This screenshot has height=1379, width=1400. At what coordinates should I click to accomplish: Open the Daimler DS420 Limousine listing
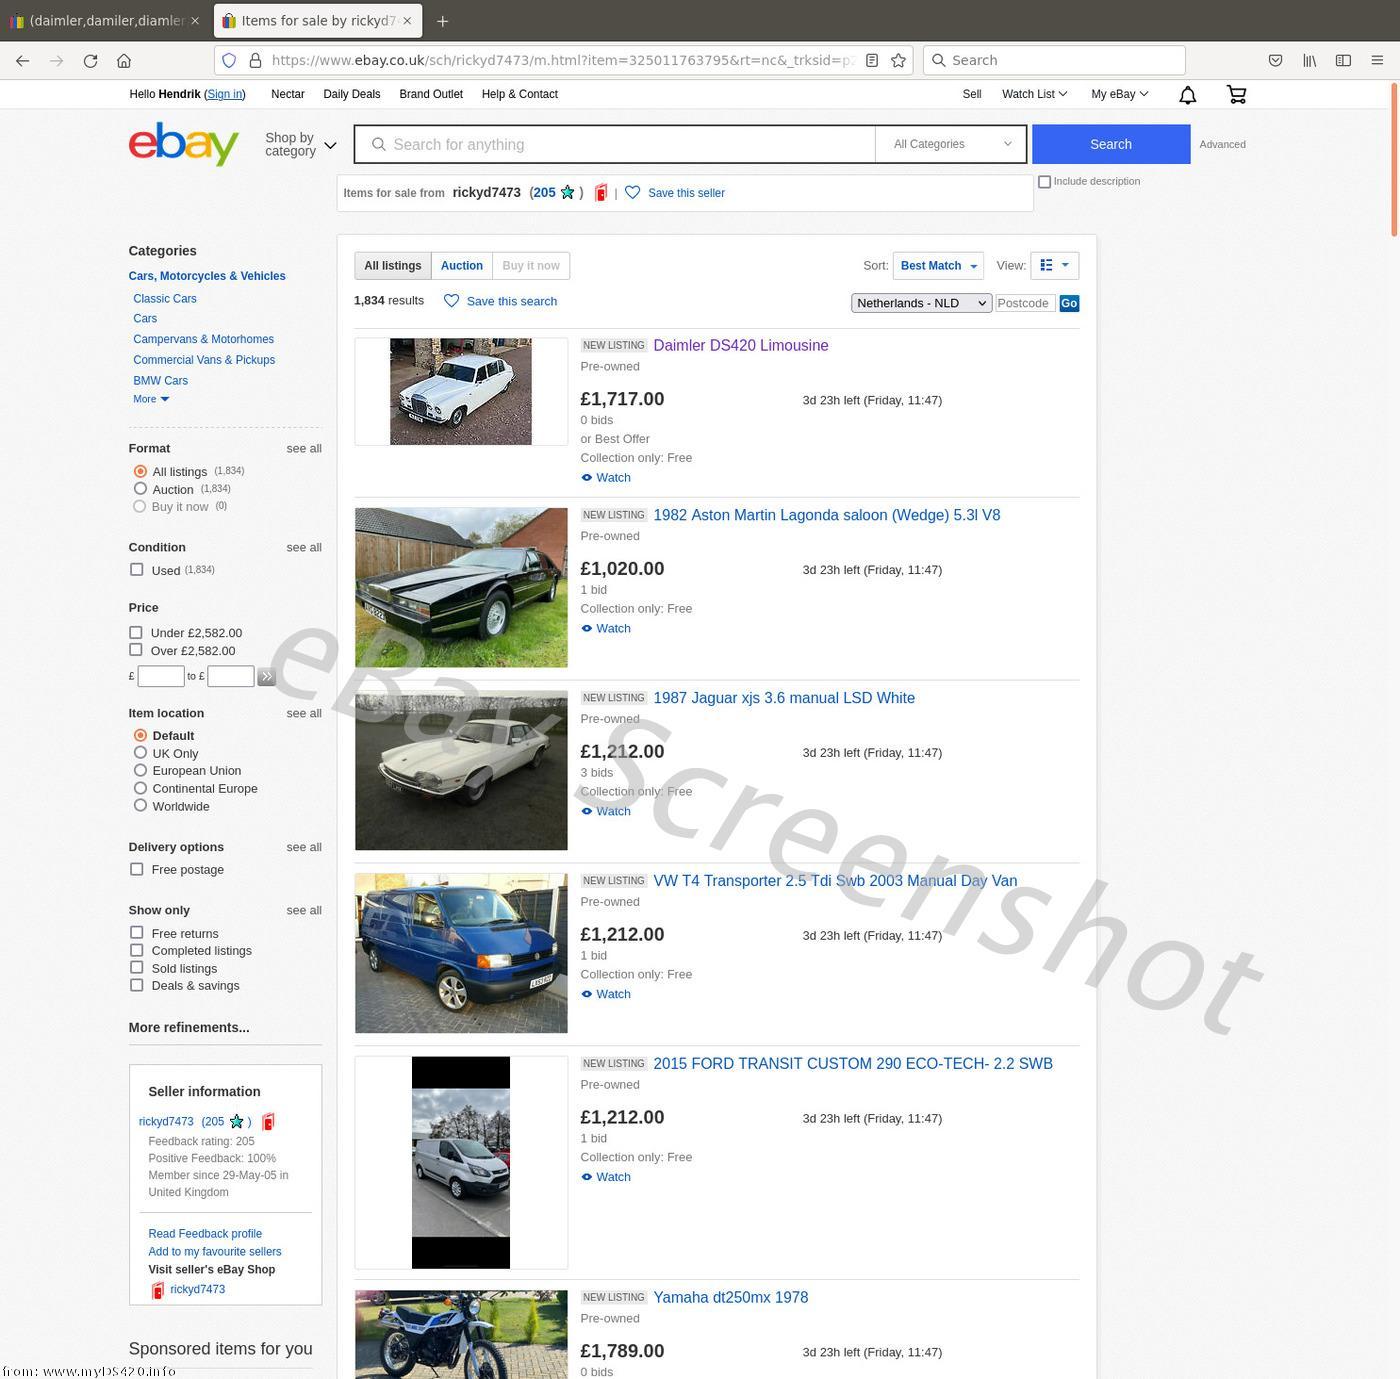(x=740, y=346)
